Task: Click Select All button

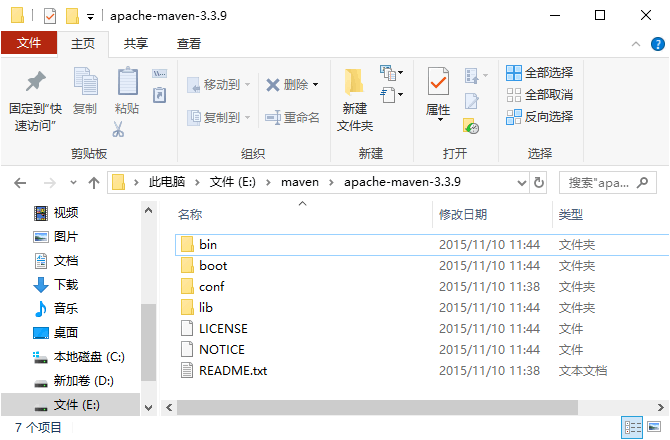Action: (x=540, y=72)
